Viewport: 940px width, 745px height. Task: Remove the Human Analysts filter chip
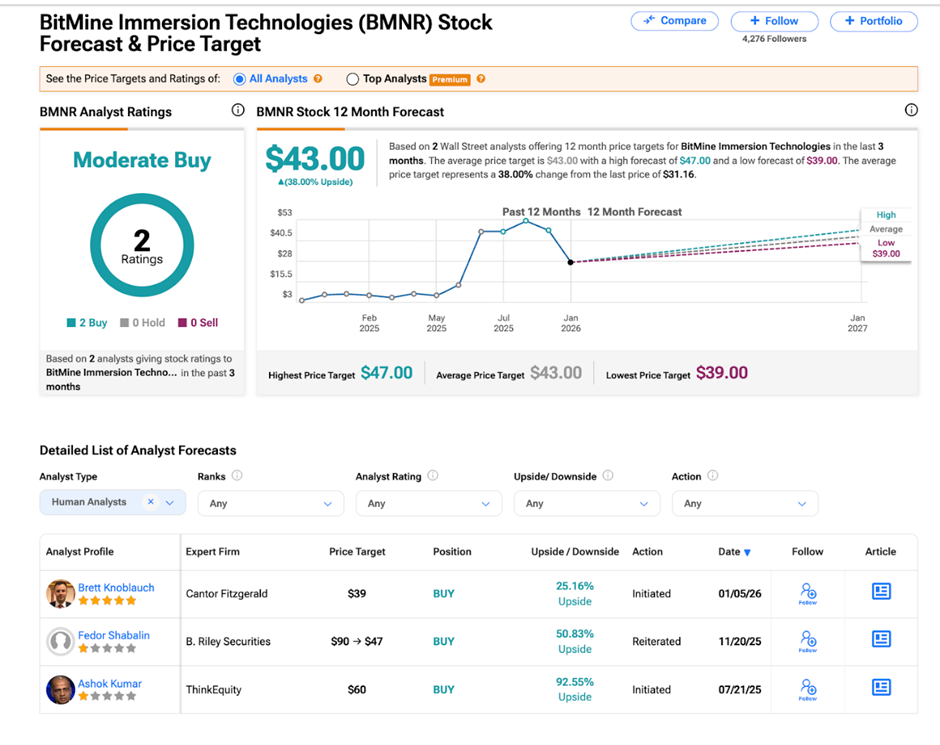pos(151,503)
